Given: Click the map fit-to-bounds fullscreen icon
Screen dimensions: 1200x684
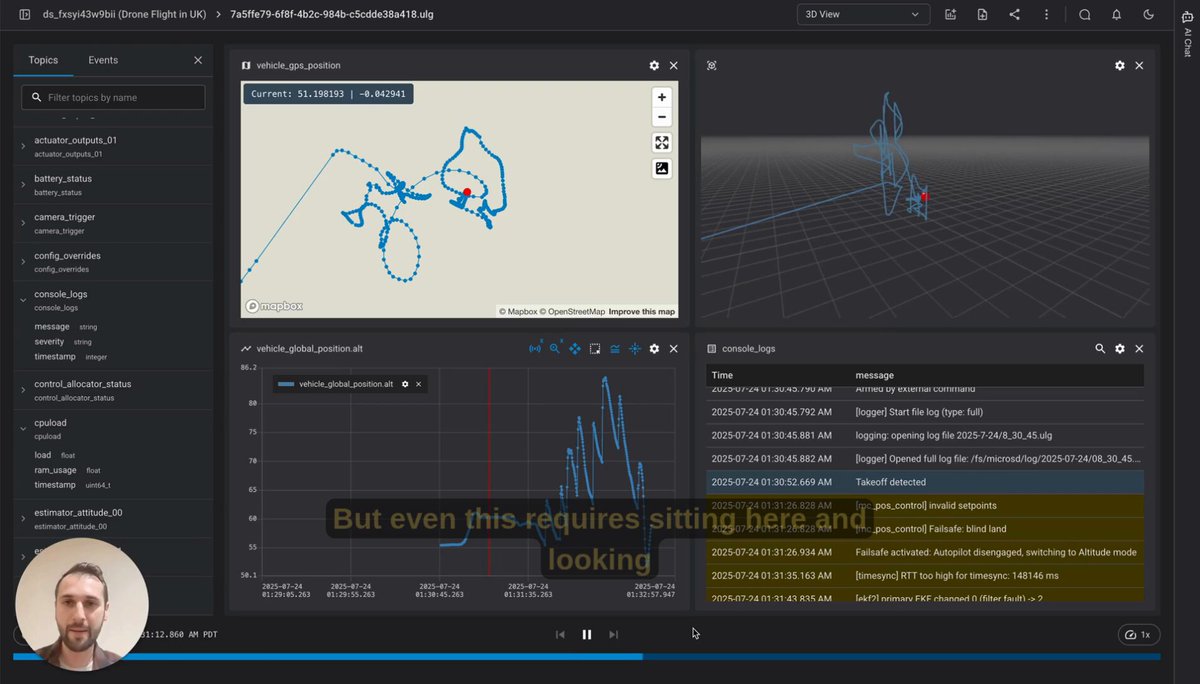Looking at the screenshot, I should 662,142.
